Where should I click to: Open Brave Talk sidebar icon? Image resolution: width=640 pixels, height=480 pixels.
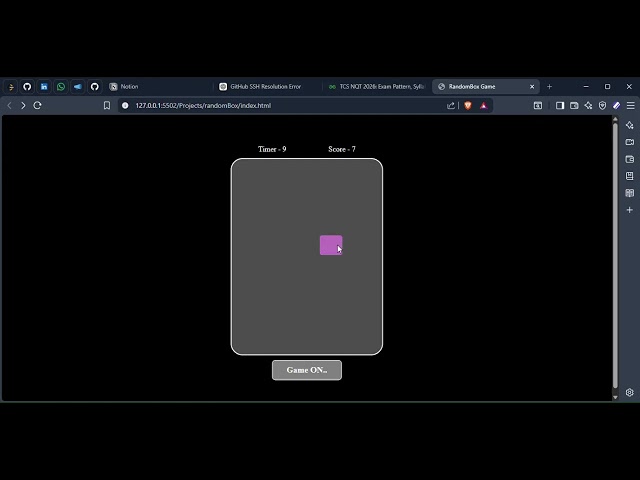pyautogui.click(x=629, y=142)
